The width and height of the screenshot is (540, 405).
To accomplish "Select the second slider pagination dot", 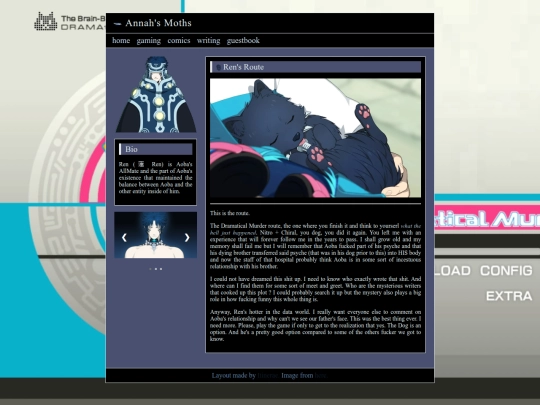I will [x=156, y=269].
